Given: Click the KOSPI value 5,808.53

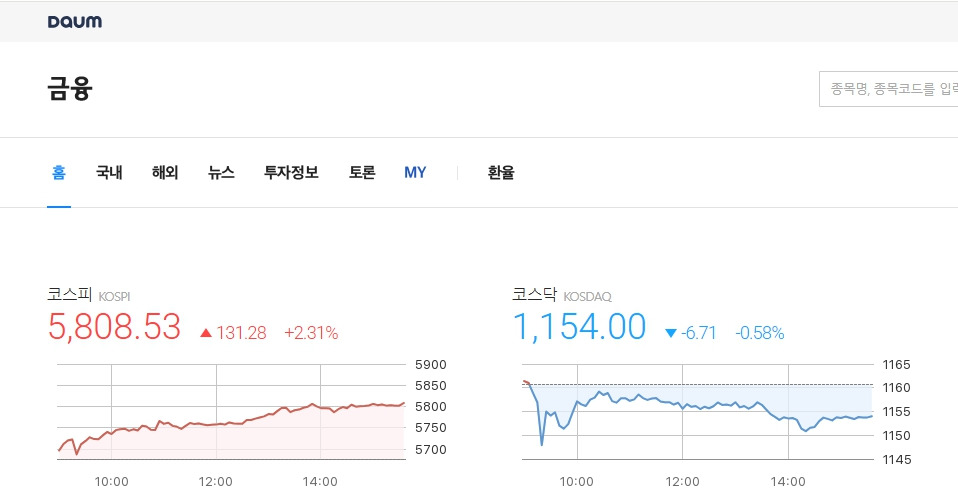Looking at the screenshot, I should (114, 326).
